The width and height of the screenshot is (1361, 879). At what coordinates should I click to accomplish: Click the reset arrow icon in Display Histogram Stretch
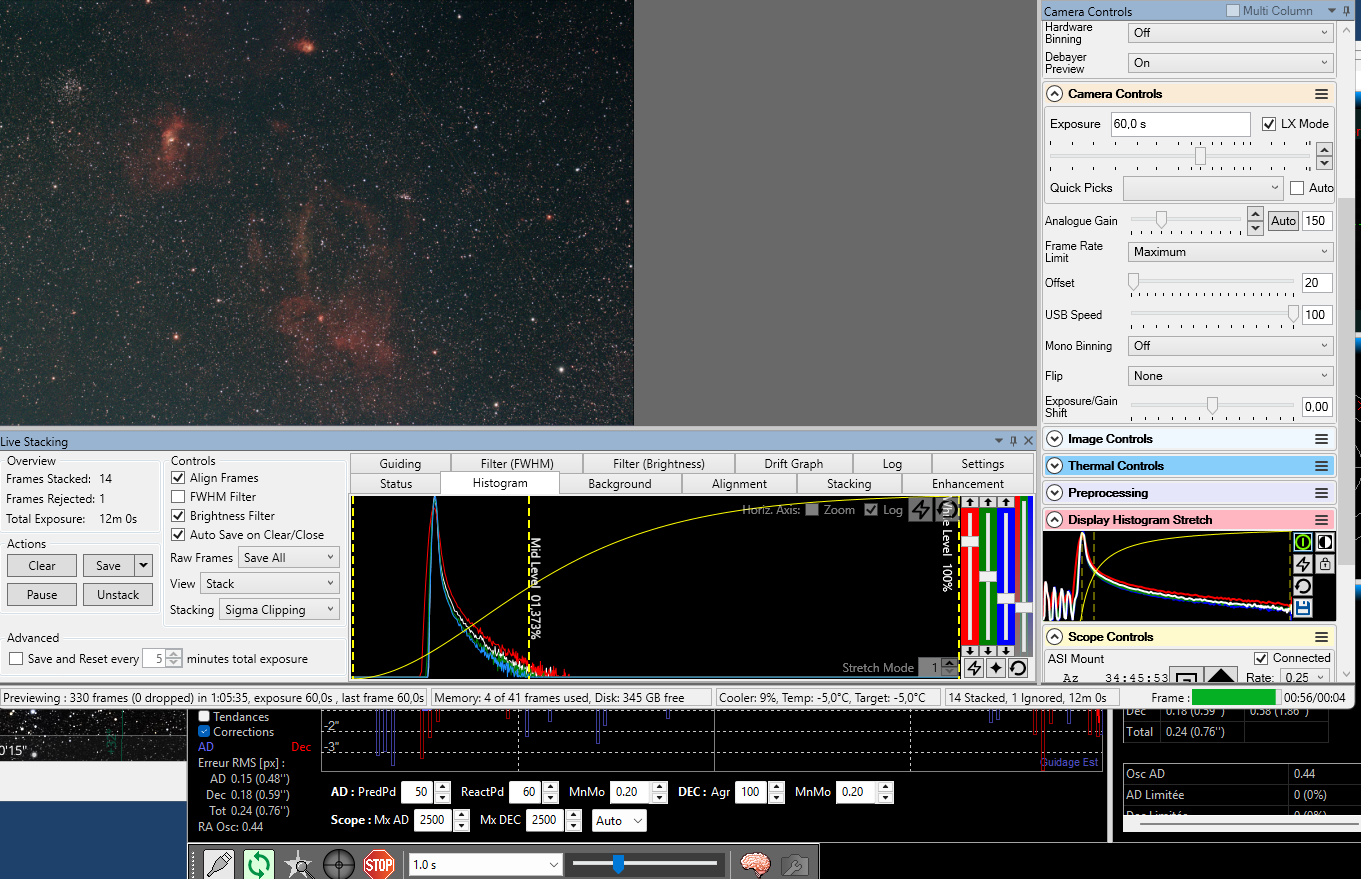1302,586
